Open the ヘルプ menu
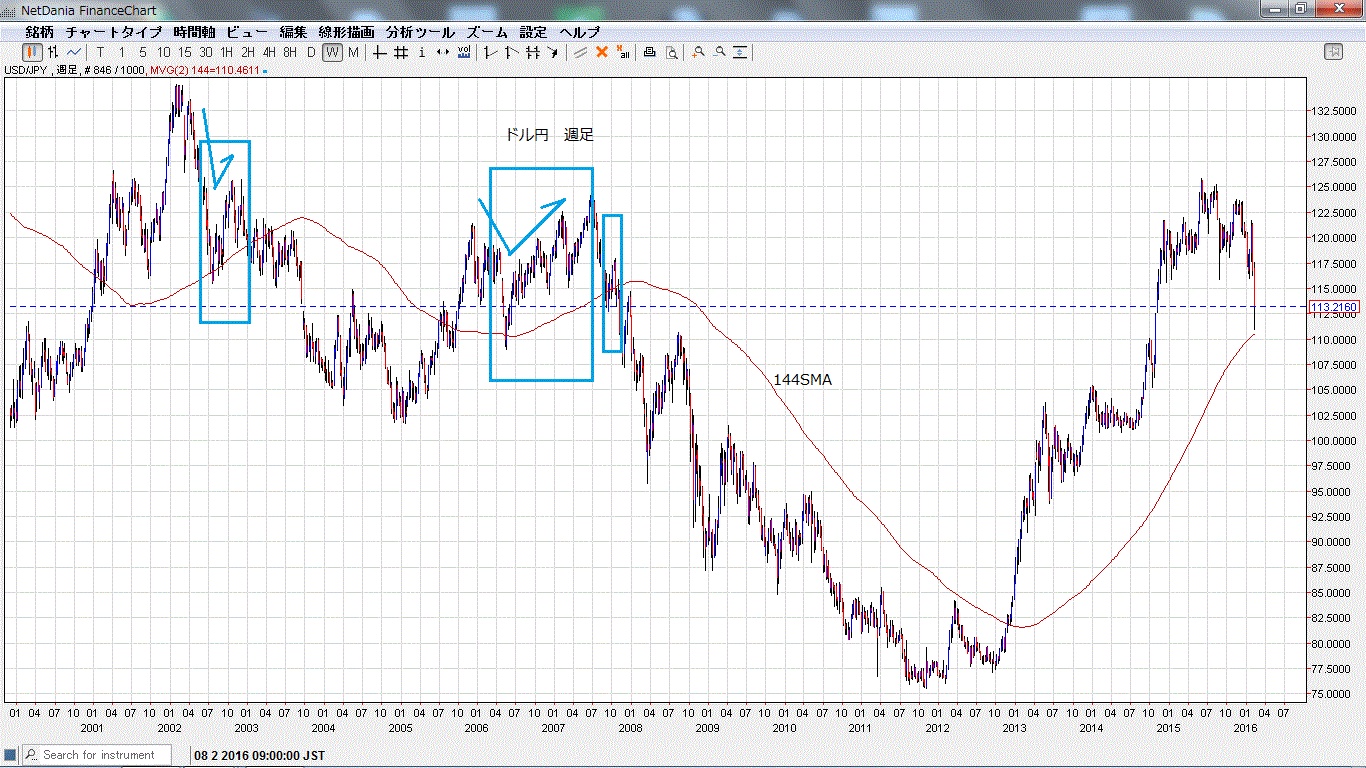Screen dimensions: 1366x768 (580, 32)
